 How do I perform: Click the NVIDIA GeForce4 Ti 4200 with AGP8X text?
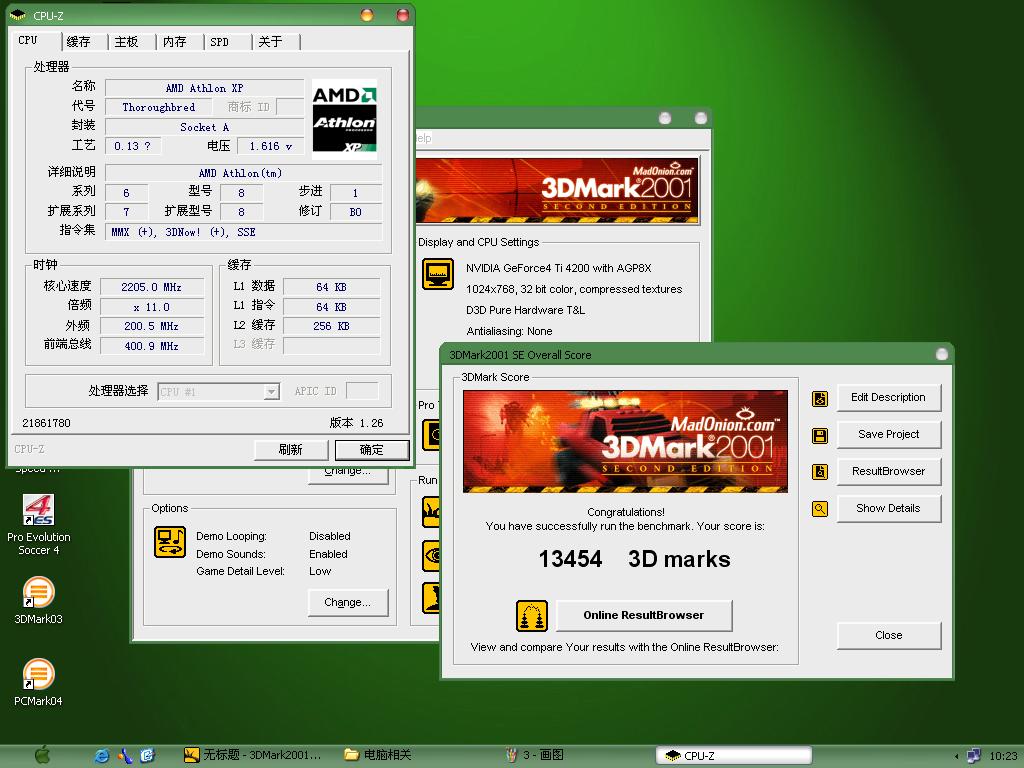558,268
